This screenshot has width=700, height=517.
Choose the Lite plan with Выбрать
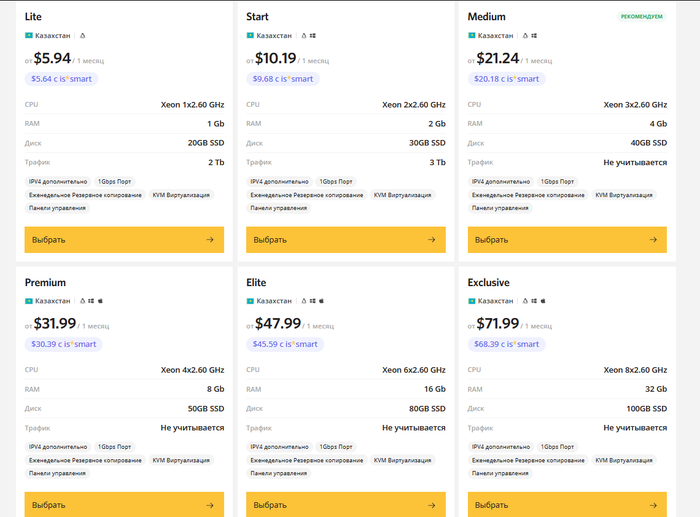(123, 240)
